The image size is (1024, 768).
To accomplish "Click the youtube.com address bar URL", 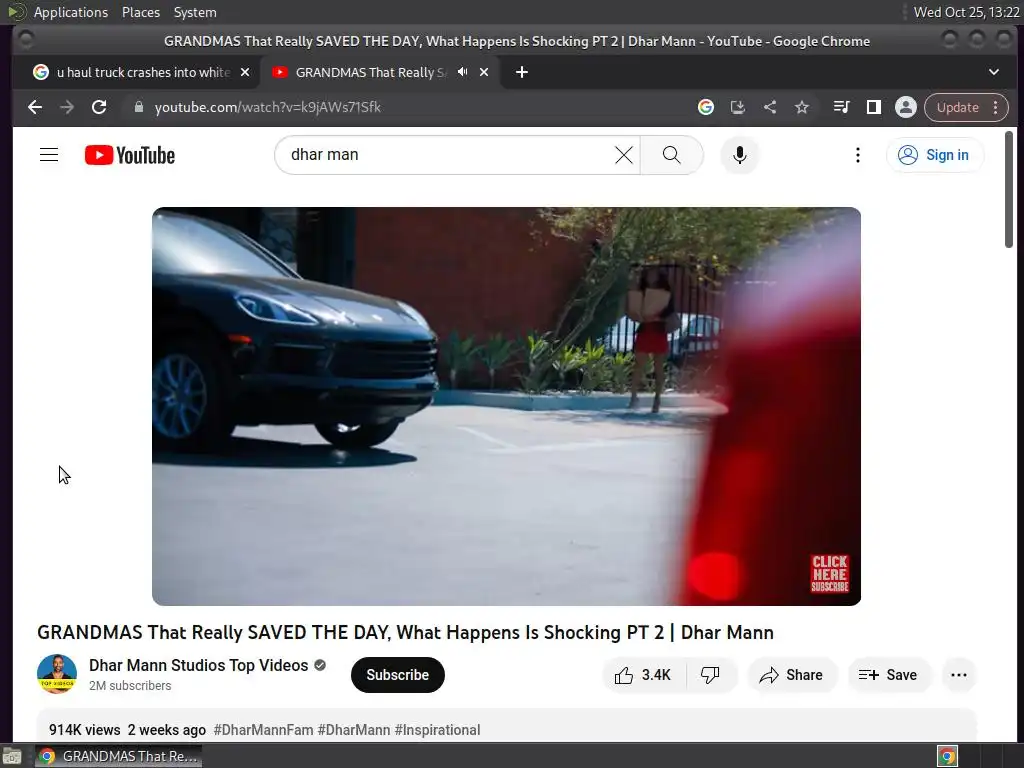I will pos(268,107).
